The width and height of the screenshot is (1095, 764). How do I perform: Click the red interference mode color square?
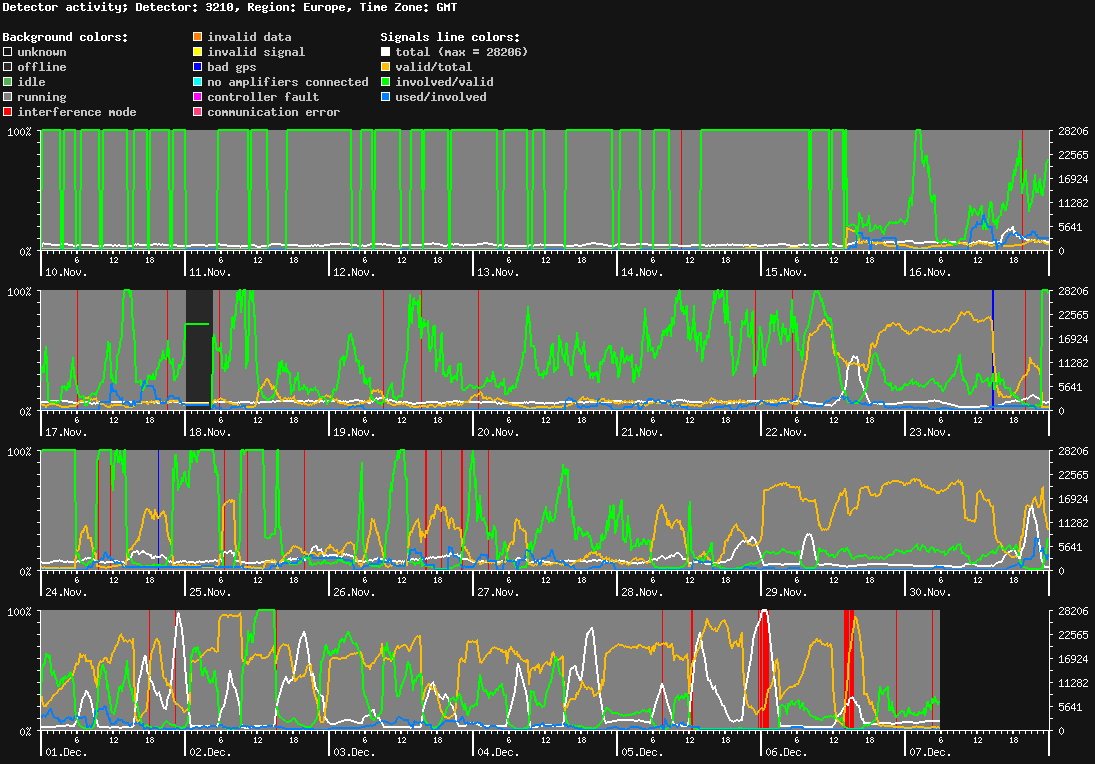[x=8, y=112]
